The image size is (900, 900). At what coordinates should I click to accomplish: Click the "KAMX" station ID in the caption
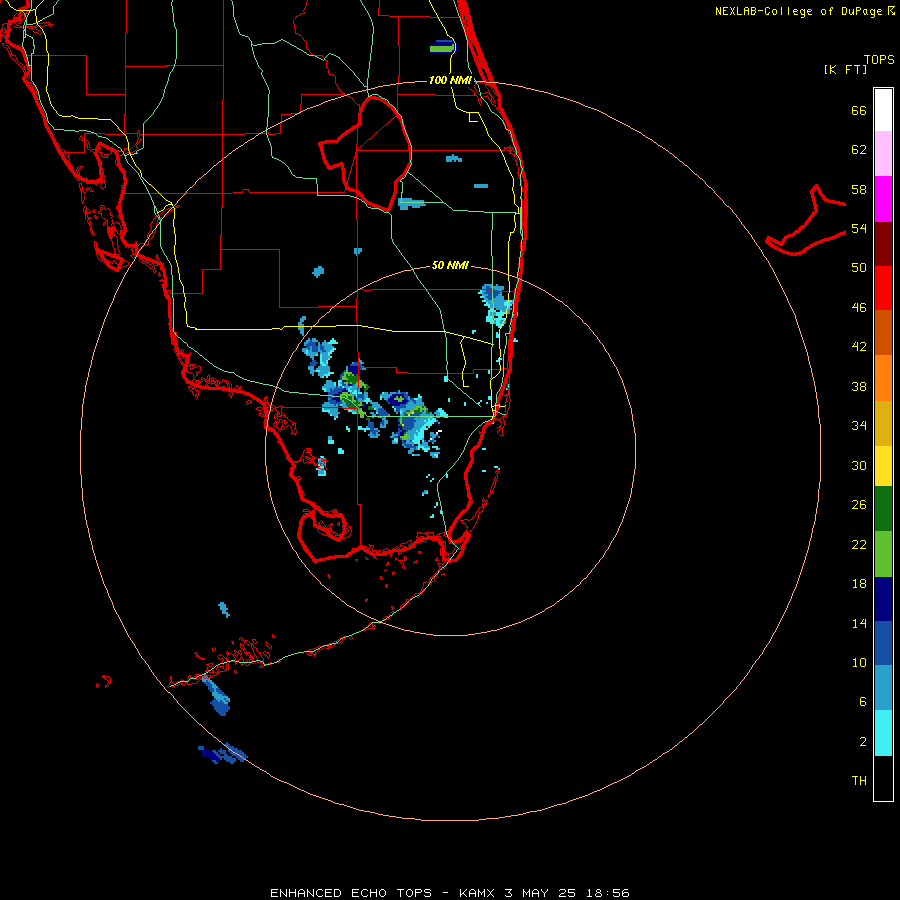coord(477,893)
